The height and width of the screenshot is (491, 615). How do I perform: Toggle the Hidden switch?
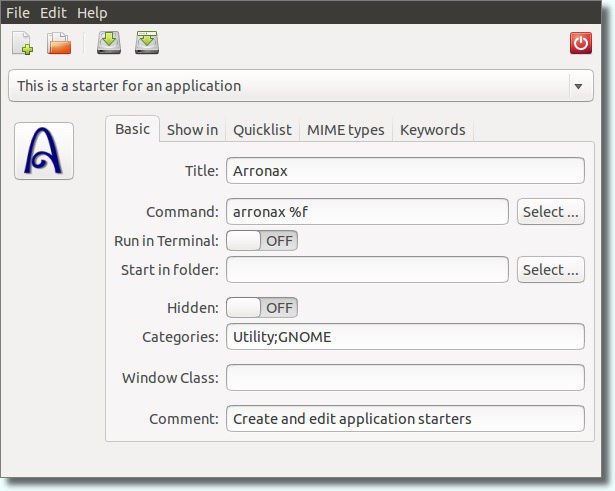click(262, 307)
